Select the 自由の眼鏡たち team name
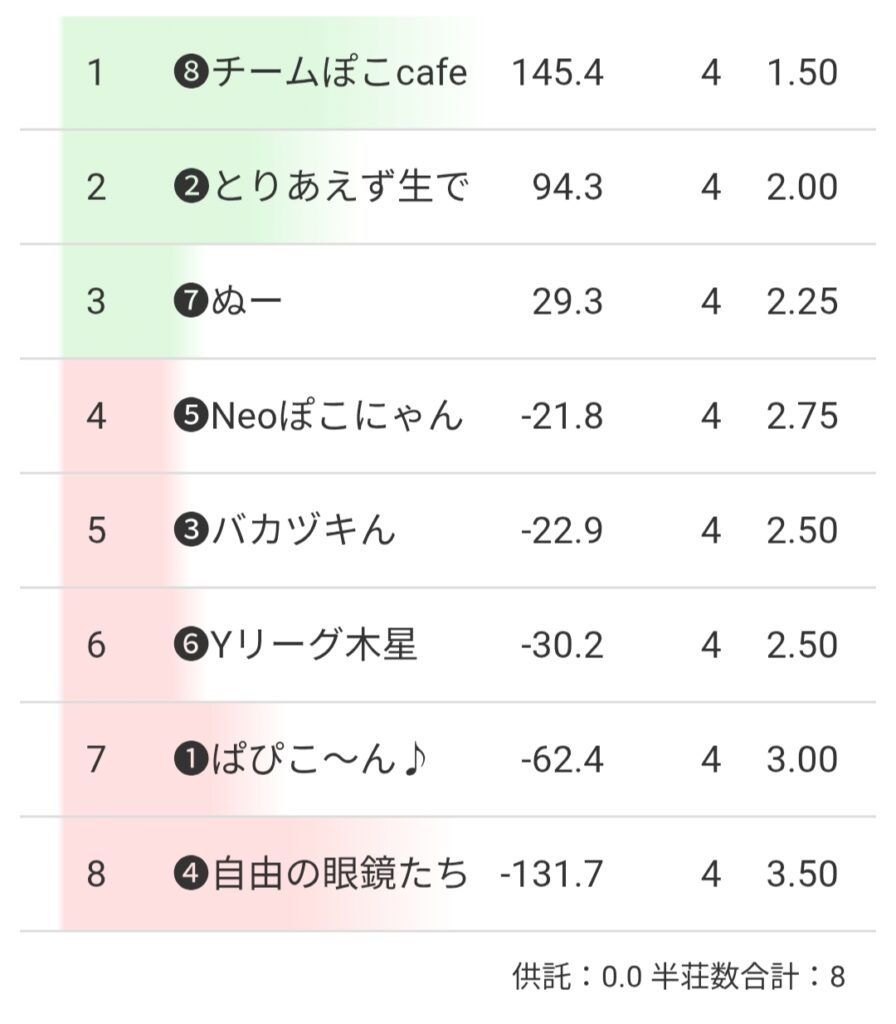This screenshot has width=896, height=1024. [340, 875]
